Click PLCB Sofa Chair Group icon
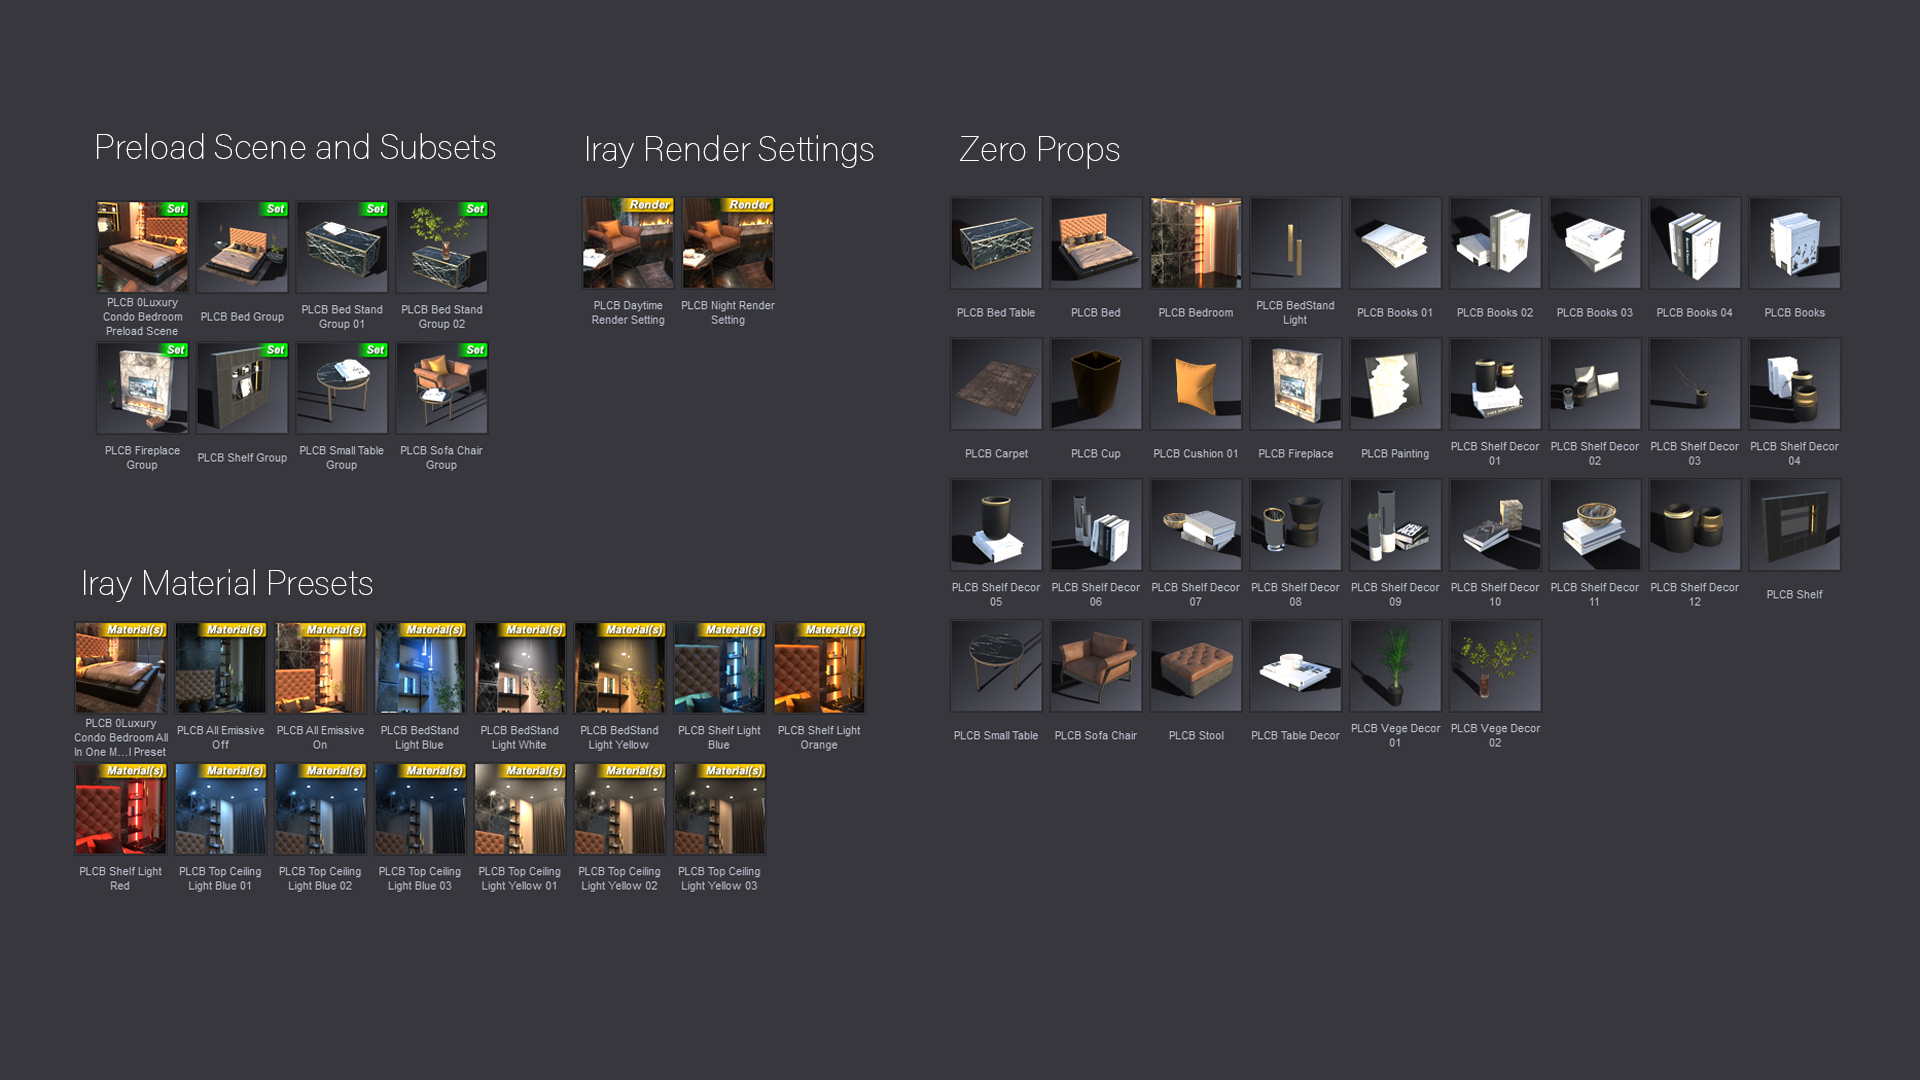The height and width of the screenshot is (1080, 1920). pyautogui.click(x=442, y=389)
